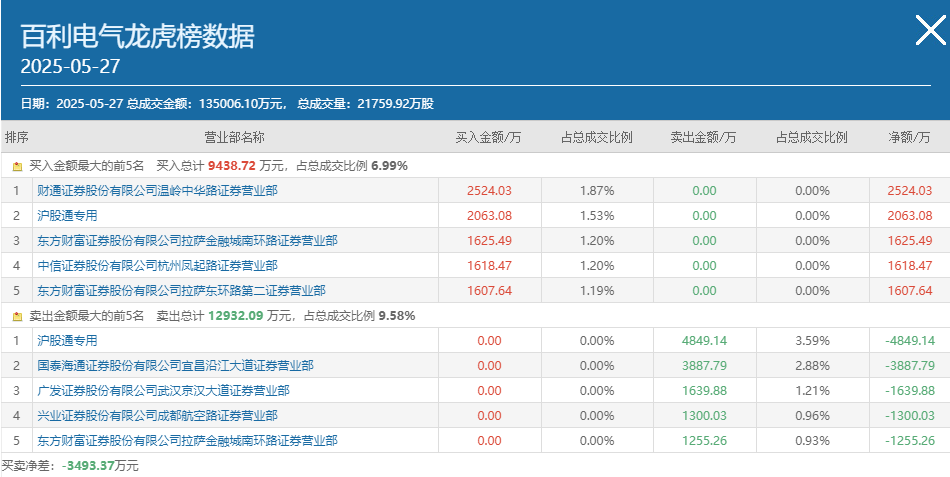Open 国泰海通证券宜昌沿江大道证券营业部 link
The width and height of the screenshot is (950, 477).
[175, 366]
